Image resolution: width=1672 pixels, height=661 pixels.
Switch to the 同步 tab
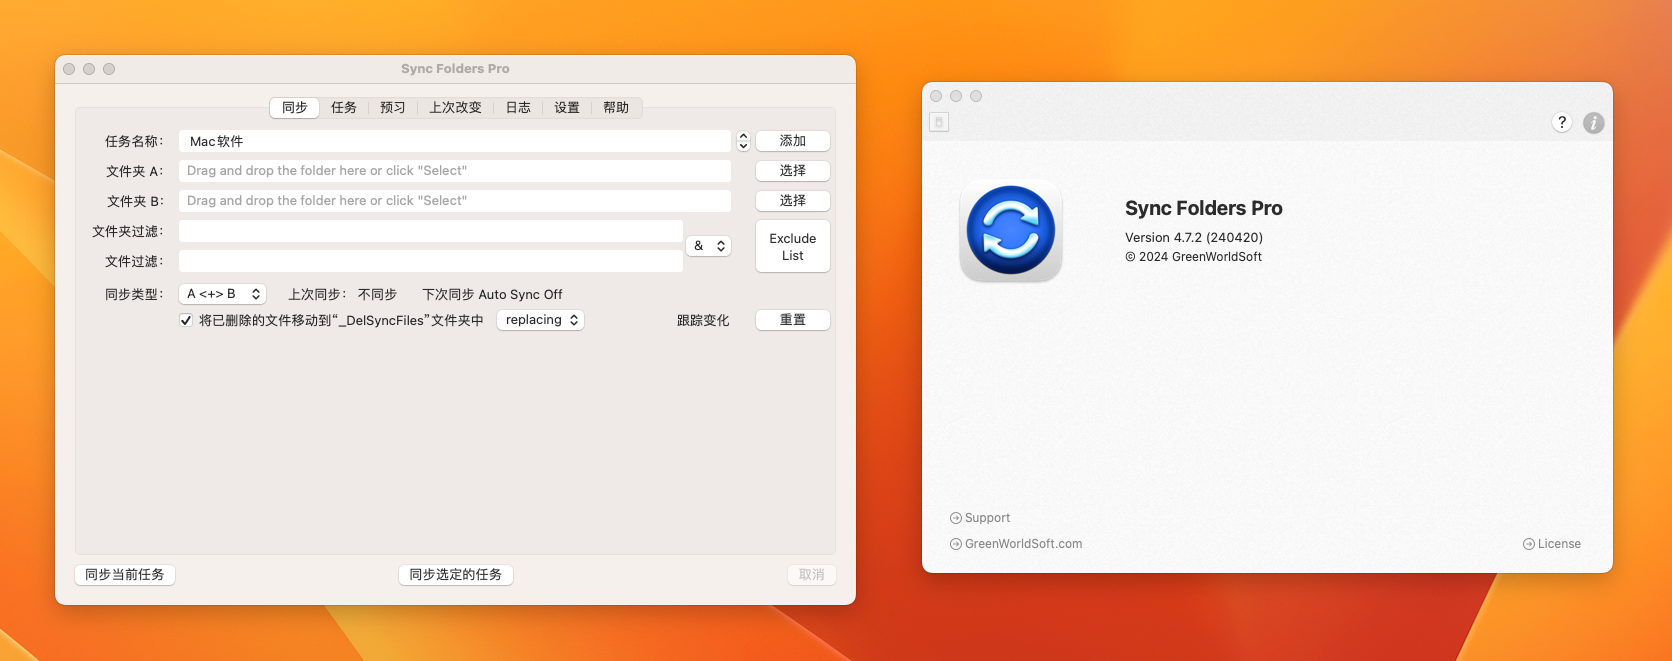[295, 107]
